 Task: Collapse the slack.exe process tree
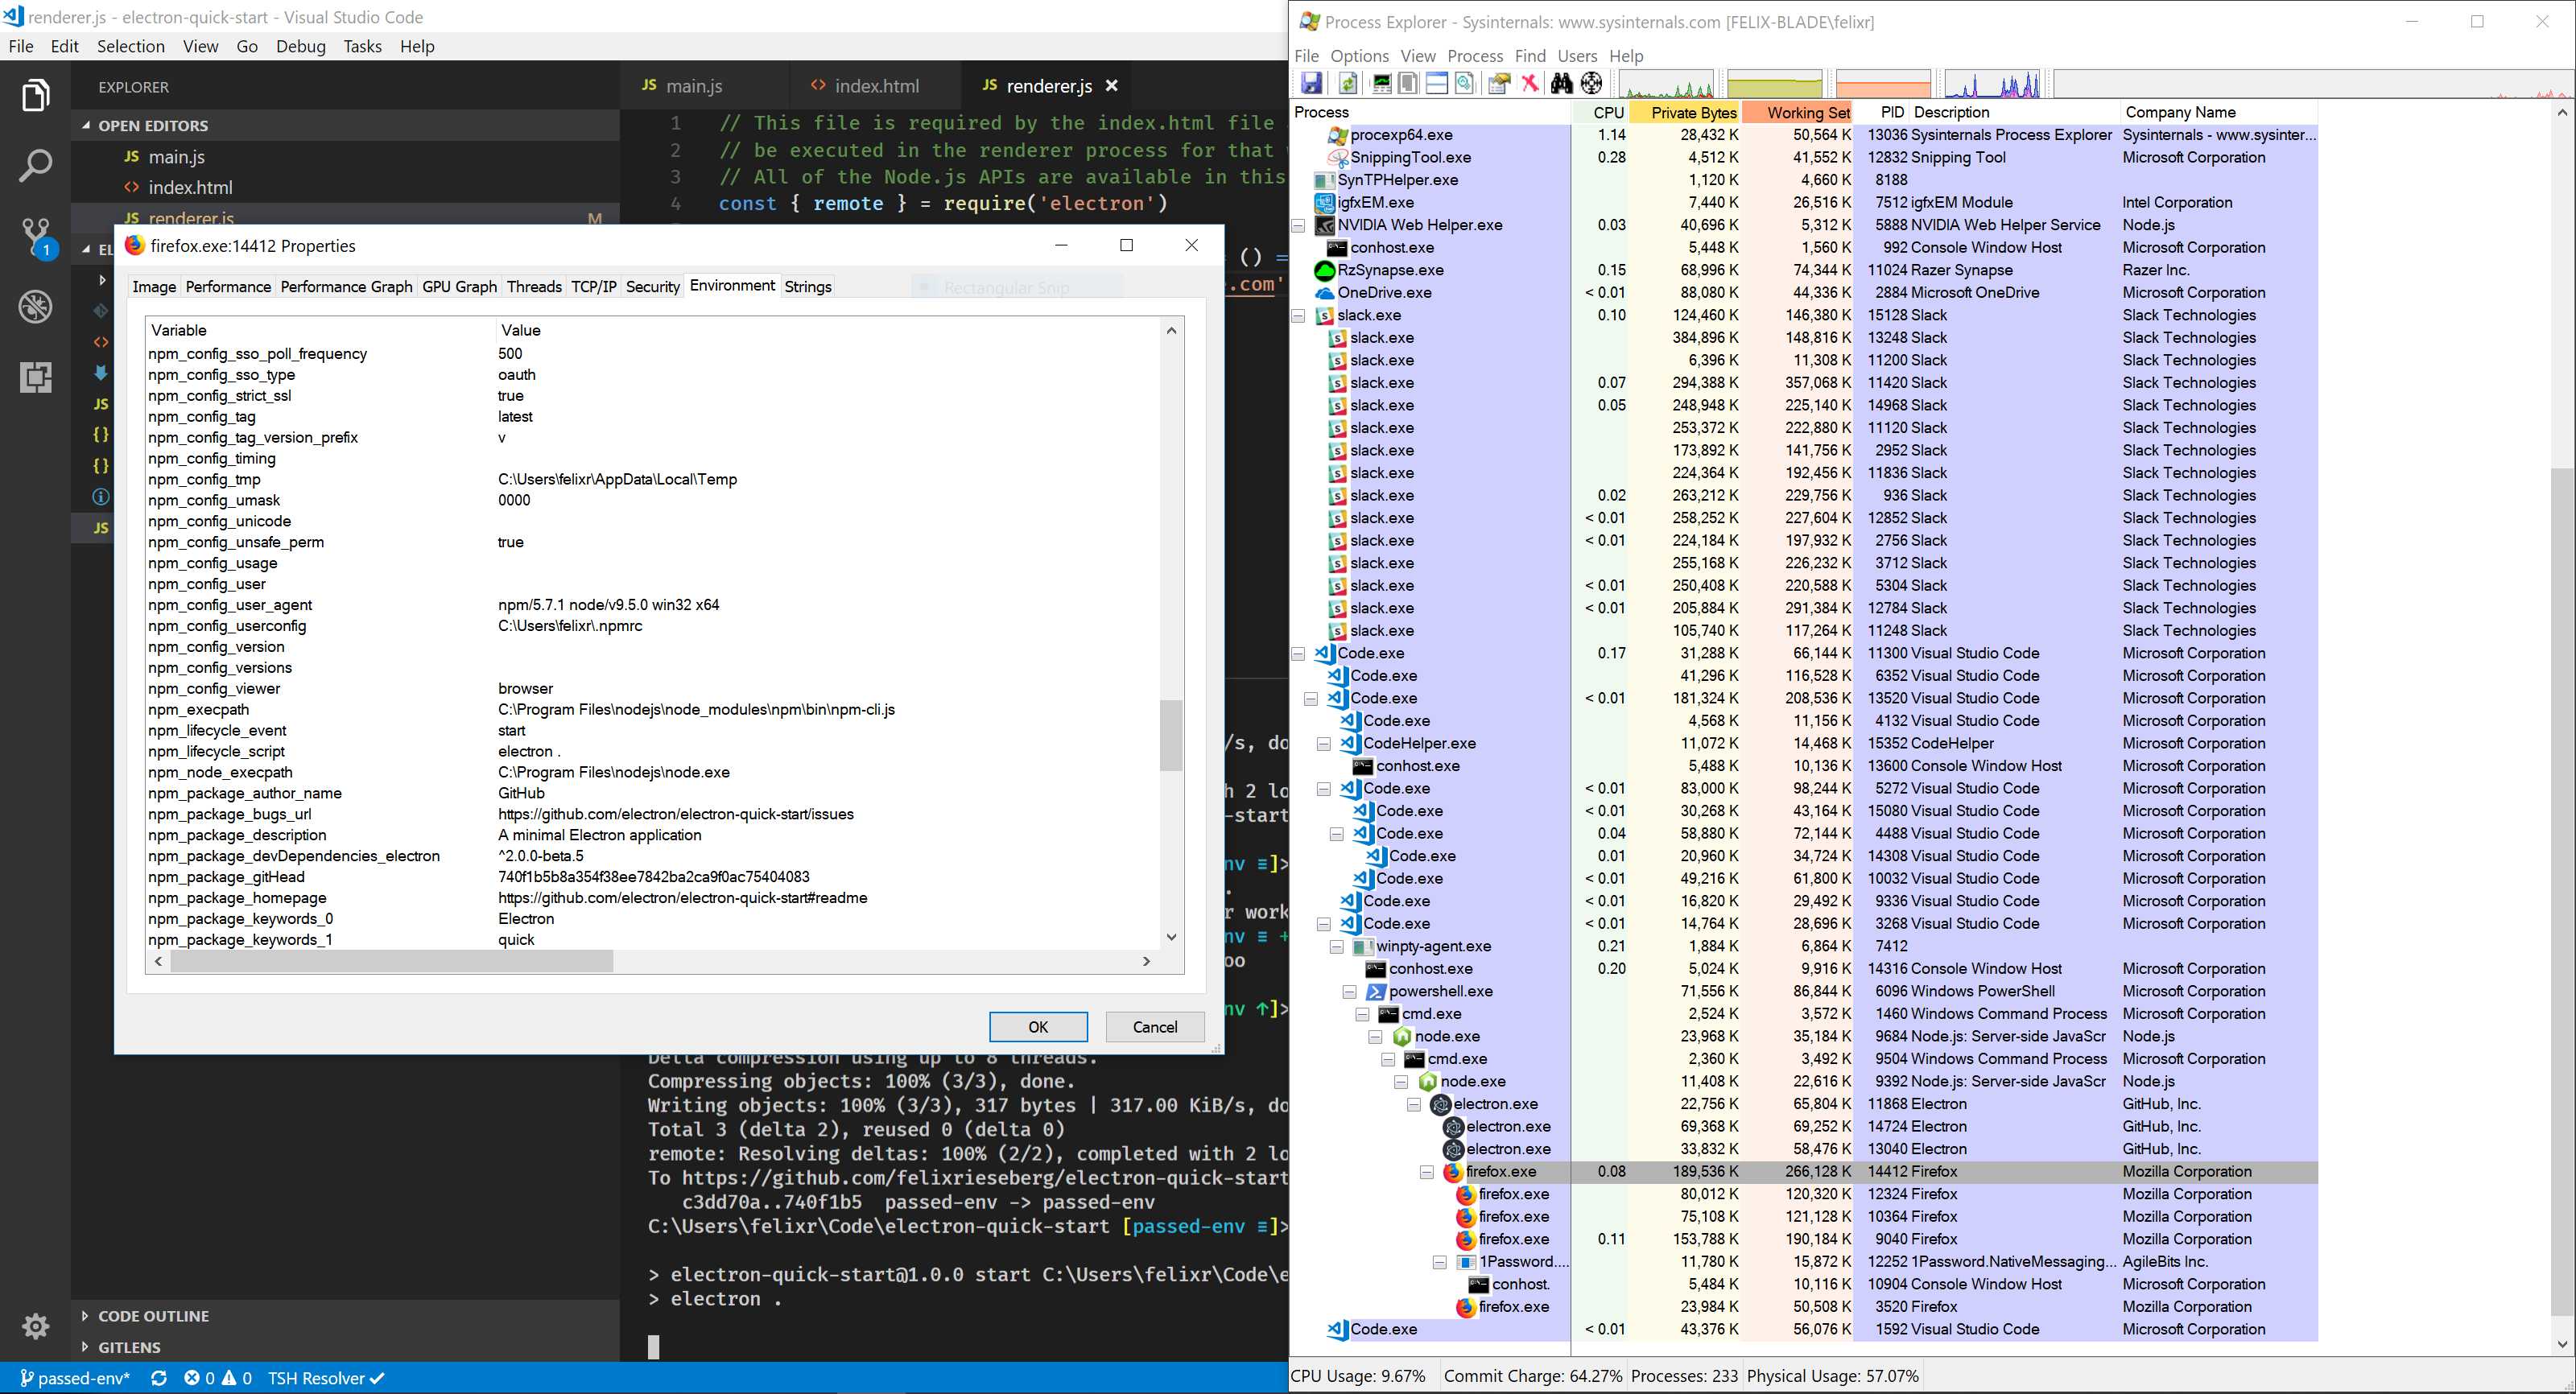[x=1298, y=315]
